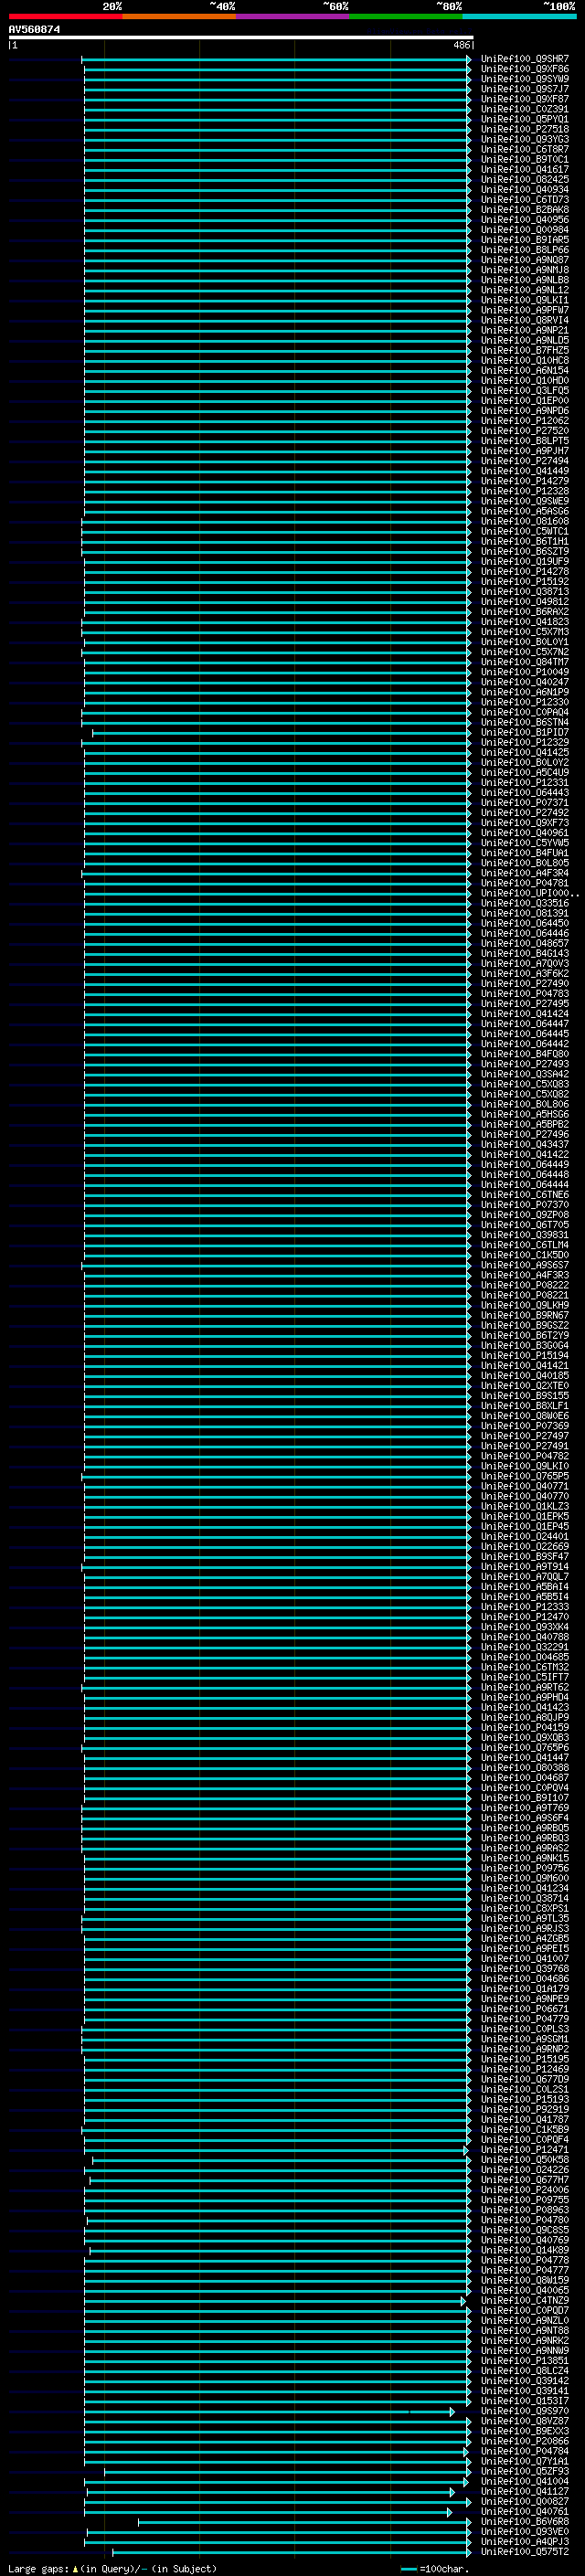
Task: Click the query end position 486
Action: (x=462, y=45)
